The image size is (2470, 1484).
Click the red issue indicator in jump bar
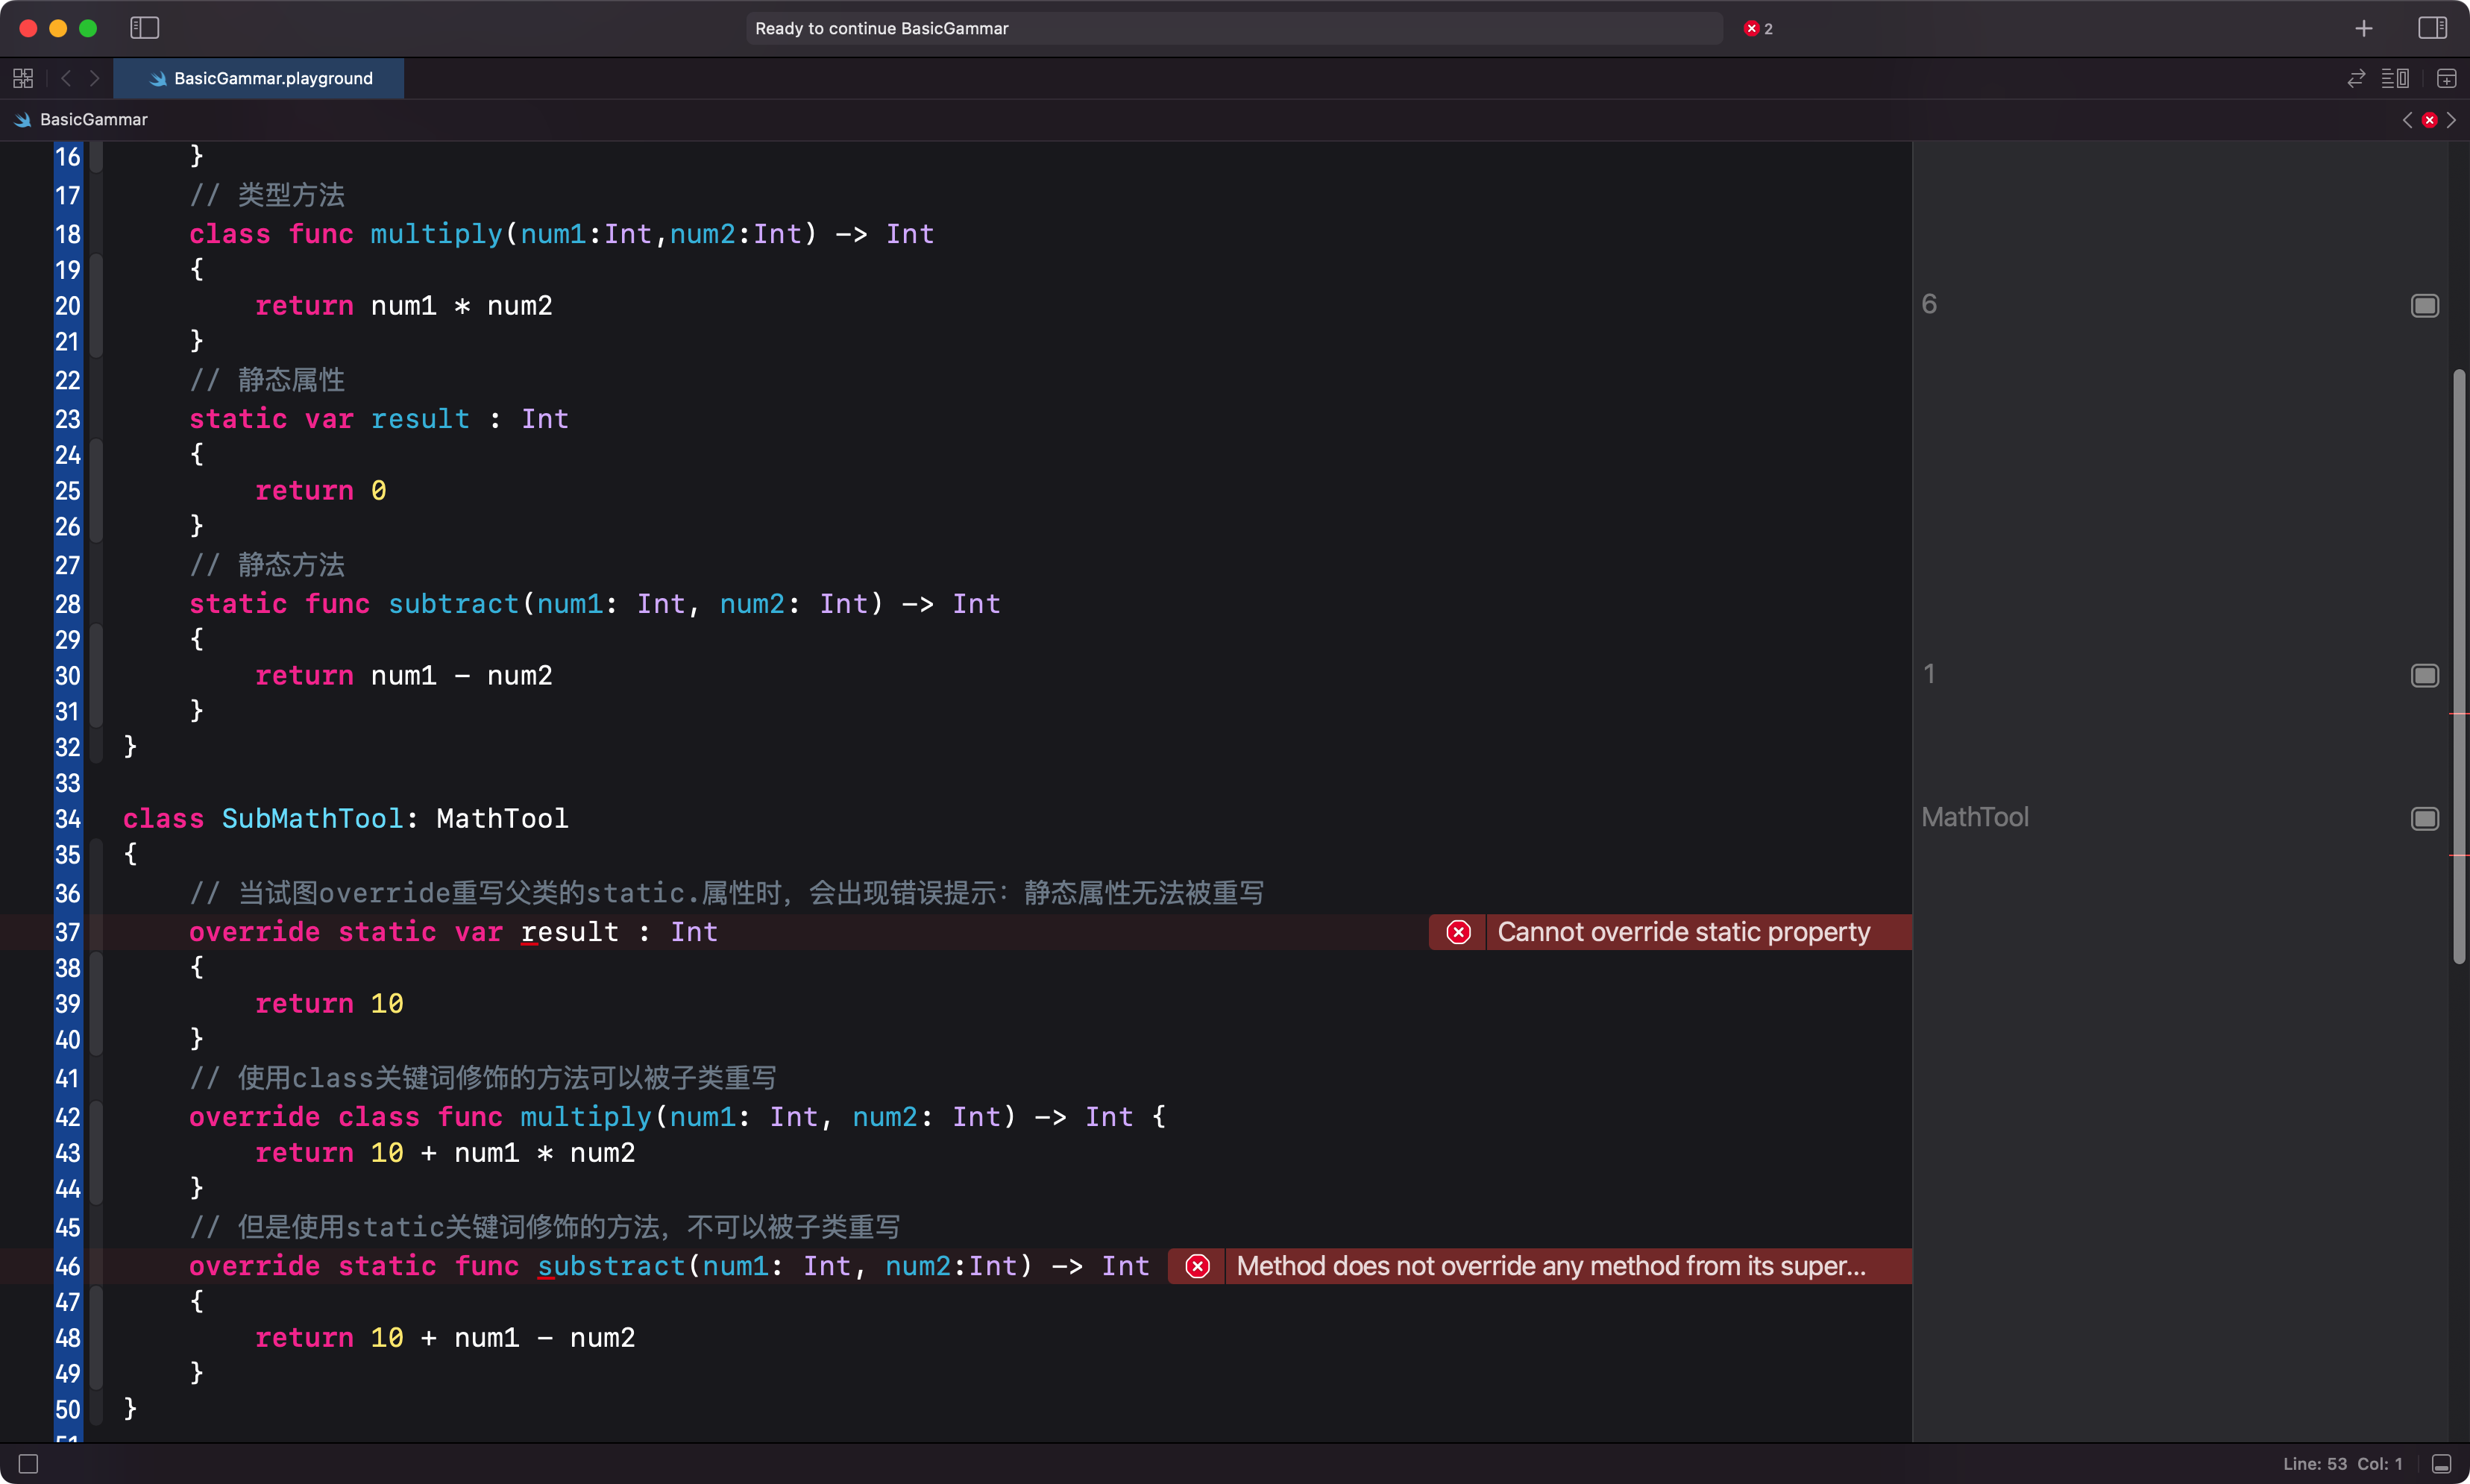[x=2430, y=120]
